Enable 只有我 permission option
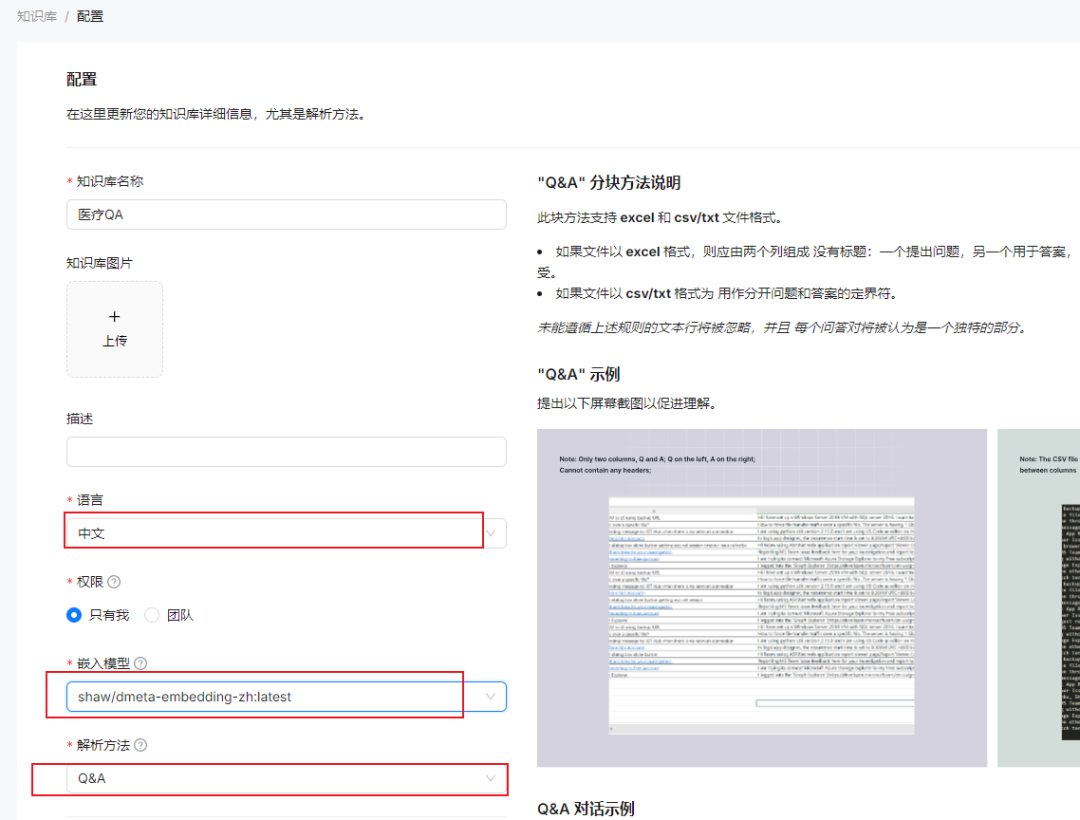The width and height of the screenshot is (1080, 820). tap(73, 614)
